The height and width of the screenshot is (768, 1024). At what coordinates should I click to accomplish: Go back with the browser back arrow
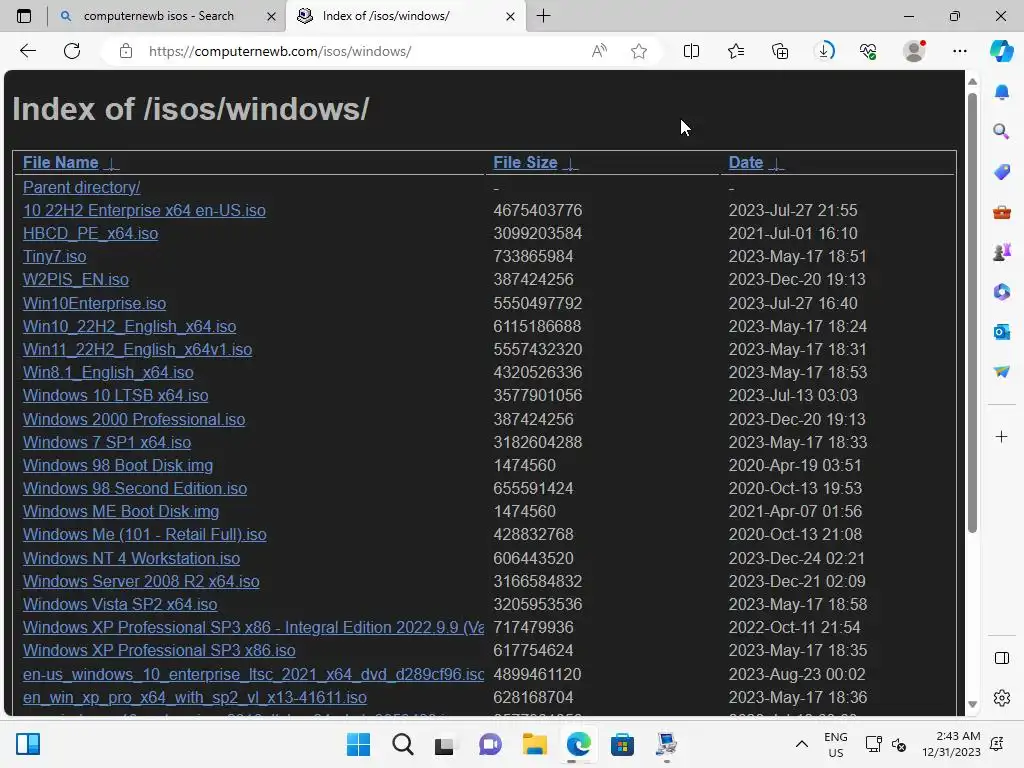(x=27, y=51)
